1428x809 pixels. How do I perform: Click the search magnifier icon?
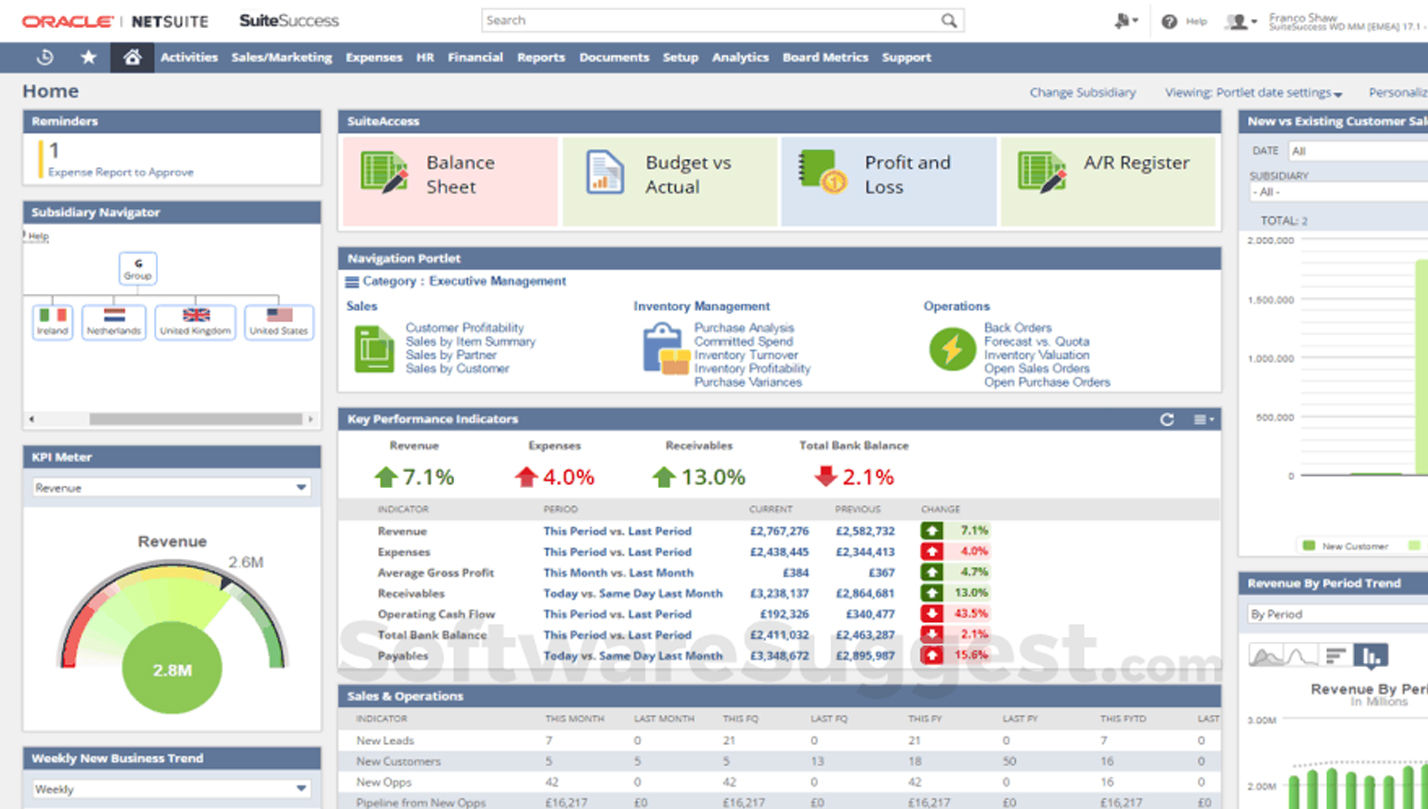pos(948,20)
